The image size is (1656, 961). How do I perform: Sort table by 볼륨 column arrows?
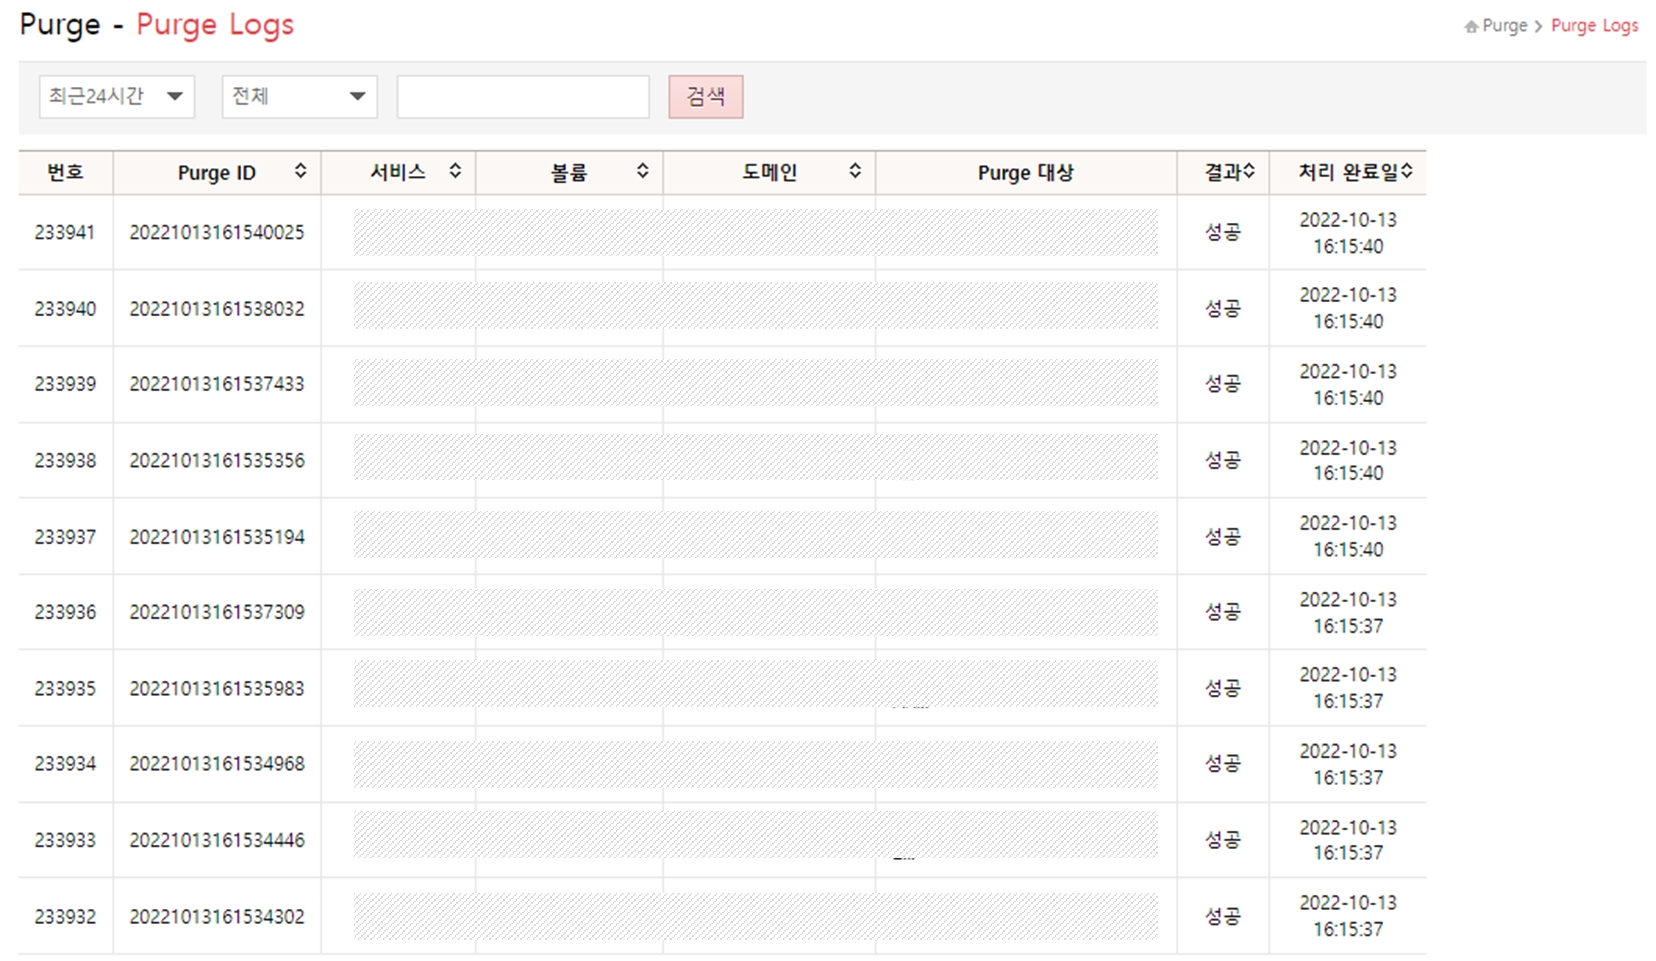pos(643,171)
